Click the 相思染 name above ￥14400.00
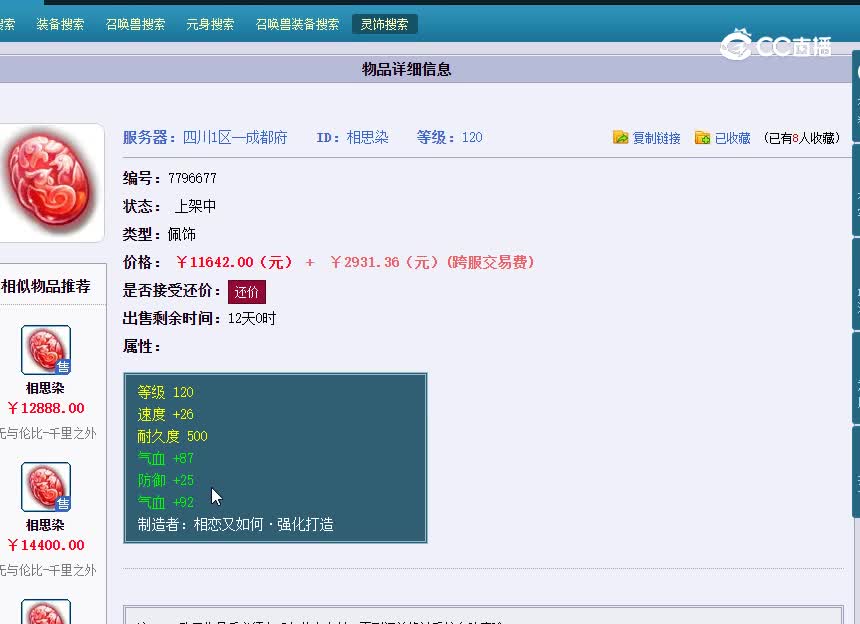Screen dimensions: 860x624 [x=45, y=525]
